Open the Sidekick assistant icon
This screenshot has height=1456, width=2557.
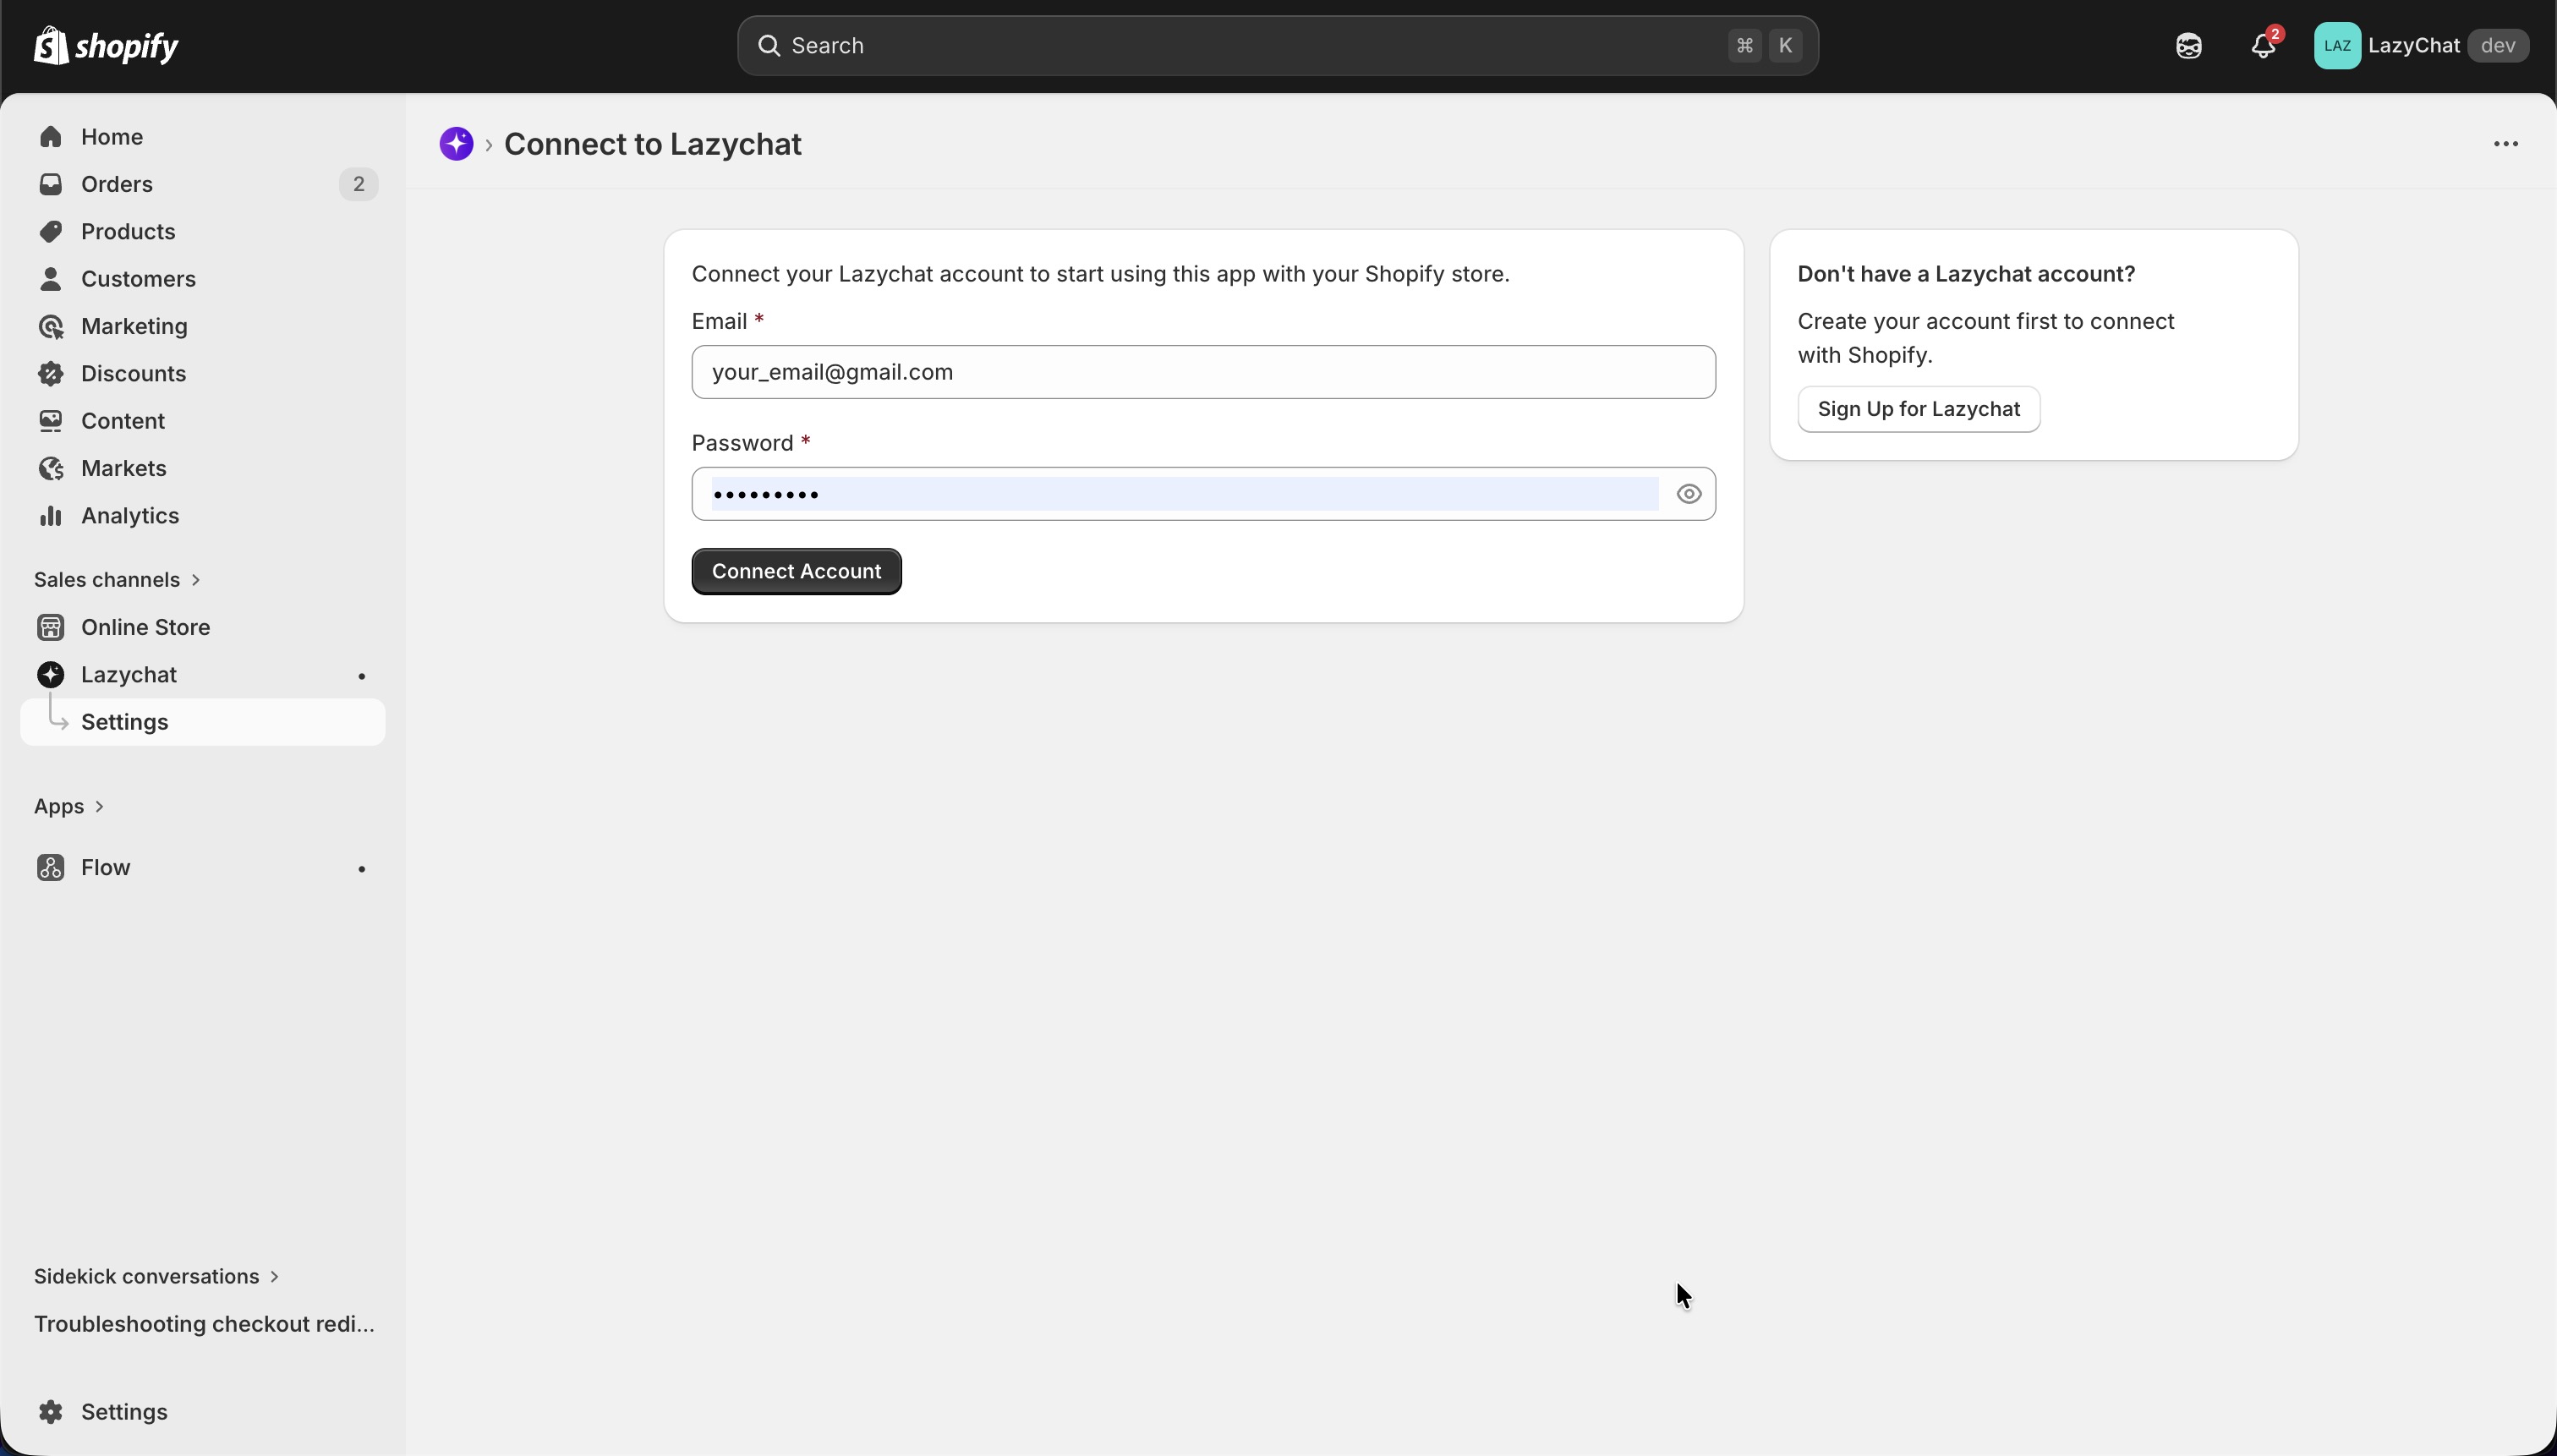pos(2188,46)
